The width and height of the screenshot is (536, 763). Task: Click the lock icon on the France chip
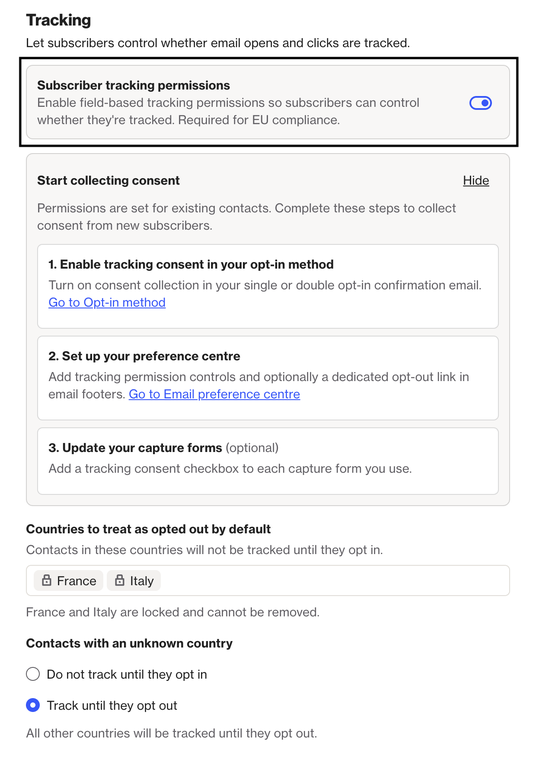click(46, 580)
